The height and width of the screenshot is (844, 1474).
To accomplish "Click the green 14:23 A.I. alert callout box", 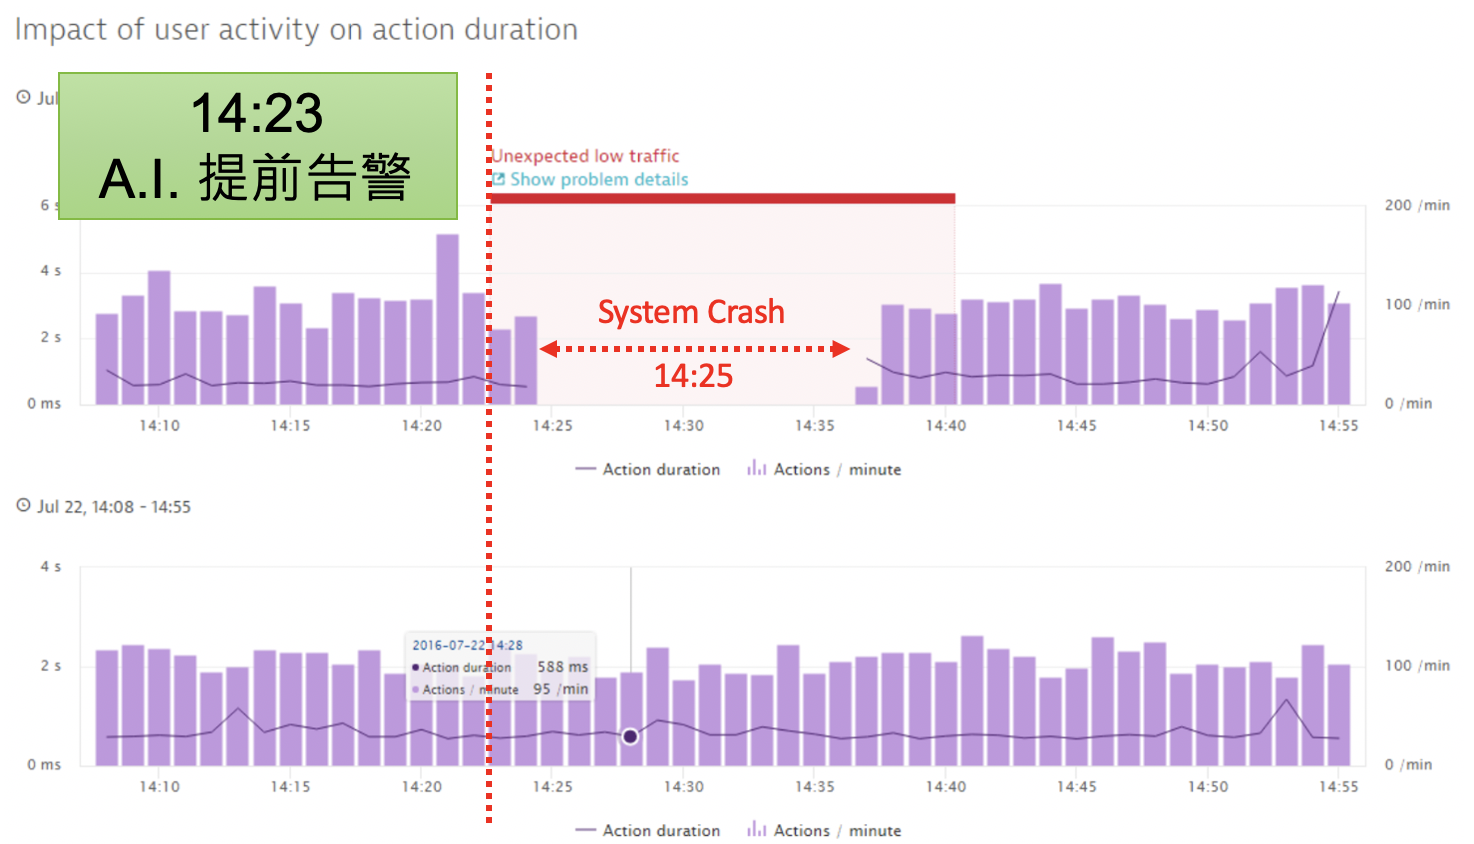I will (x=258, y=146).
